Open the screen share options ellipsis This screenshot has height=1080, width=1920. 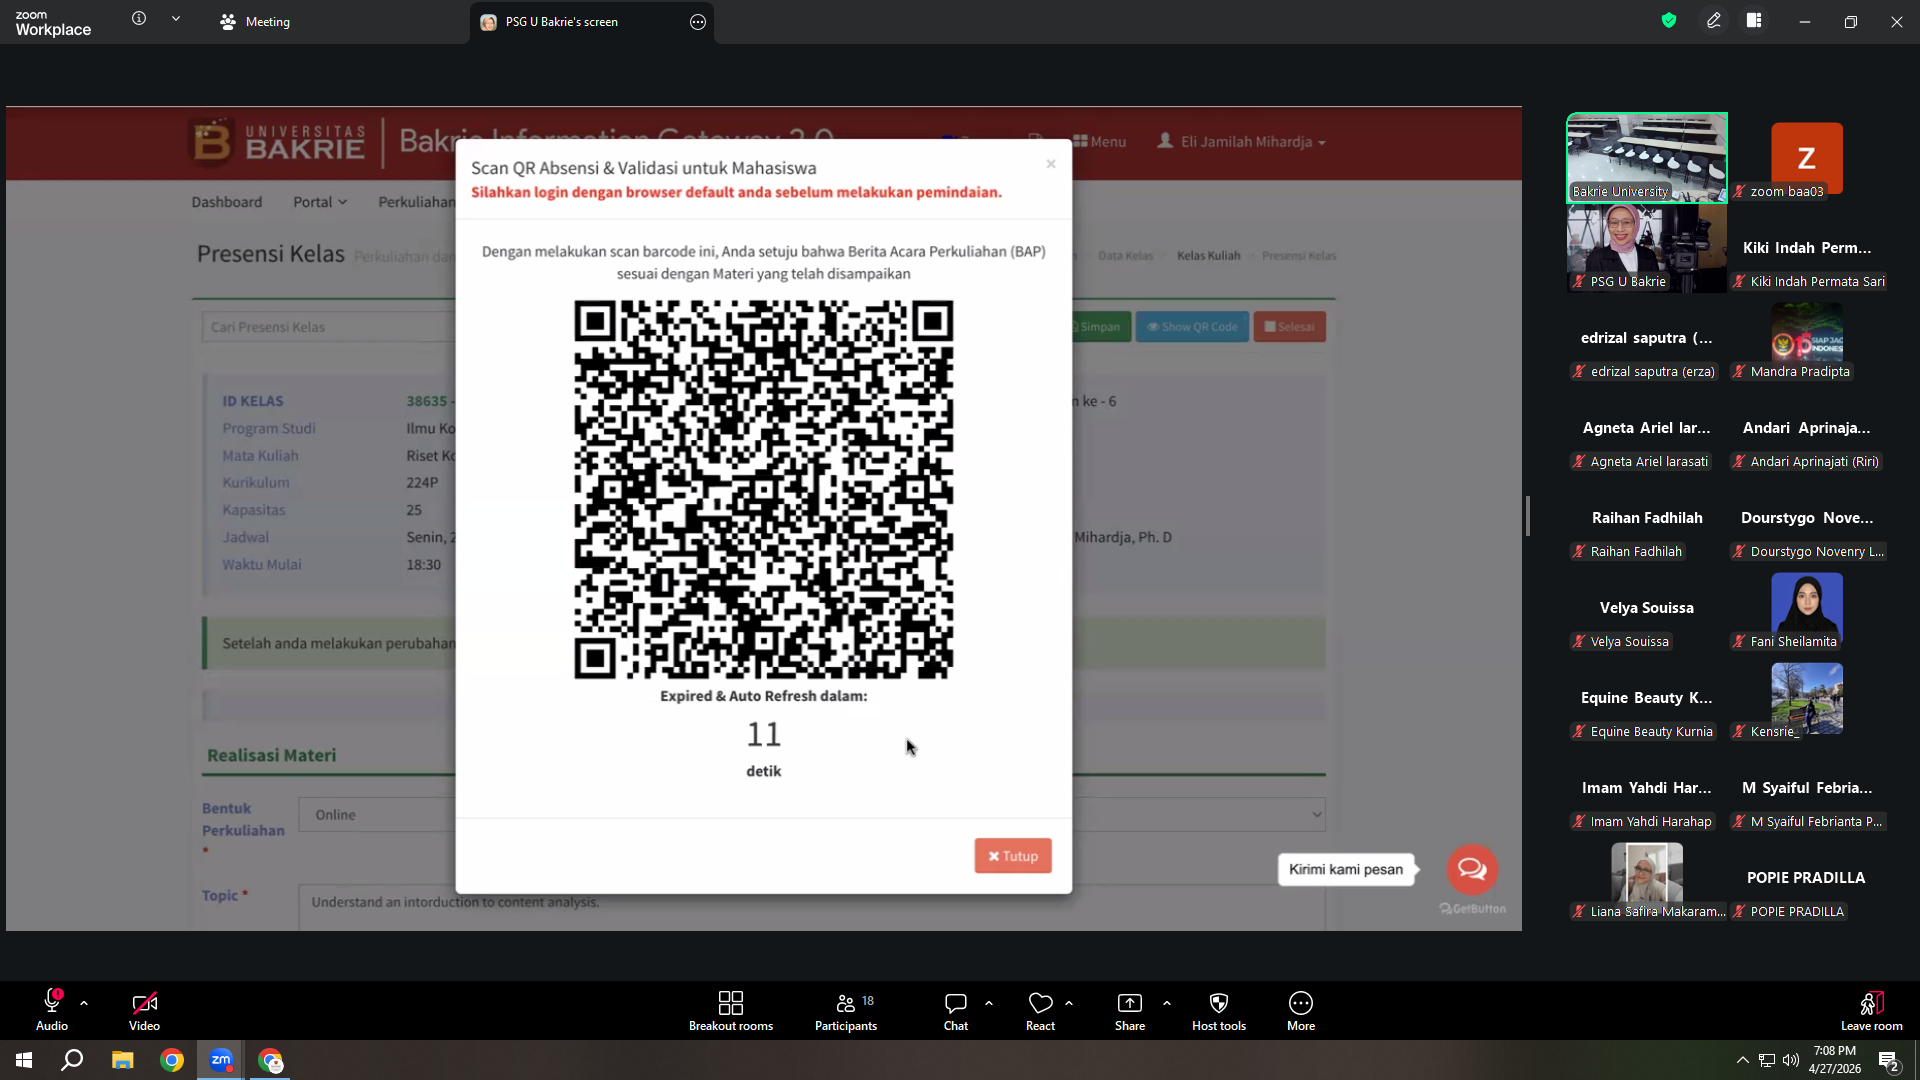point(698,22)
